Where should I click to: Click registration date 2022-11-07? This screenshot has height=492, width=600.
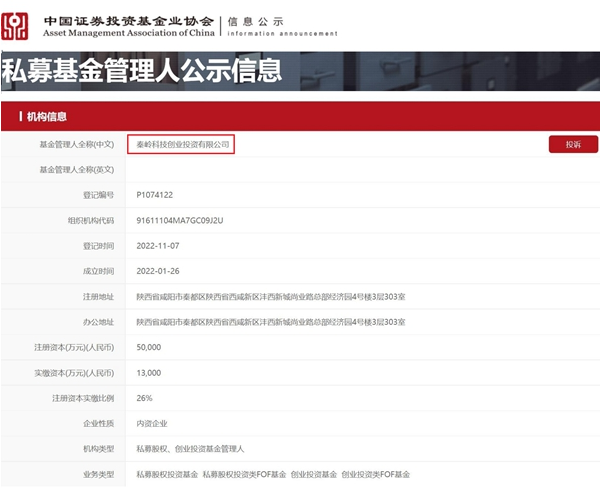(158, 246)
